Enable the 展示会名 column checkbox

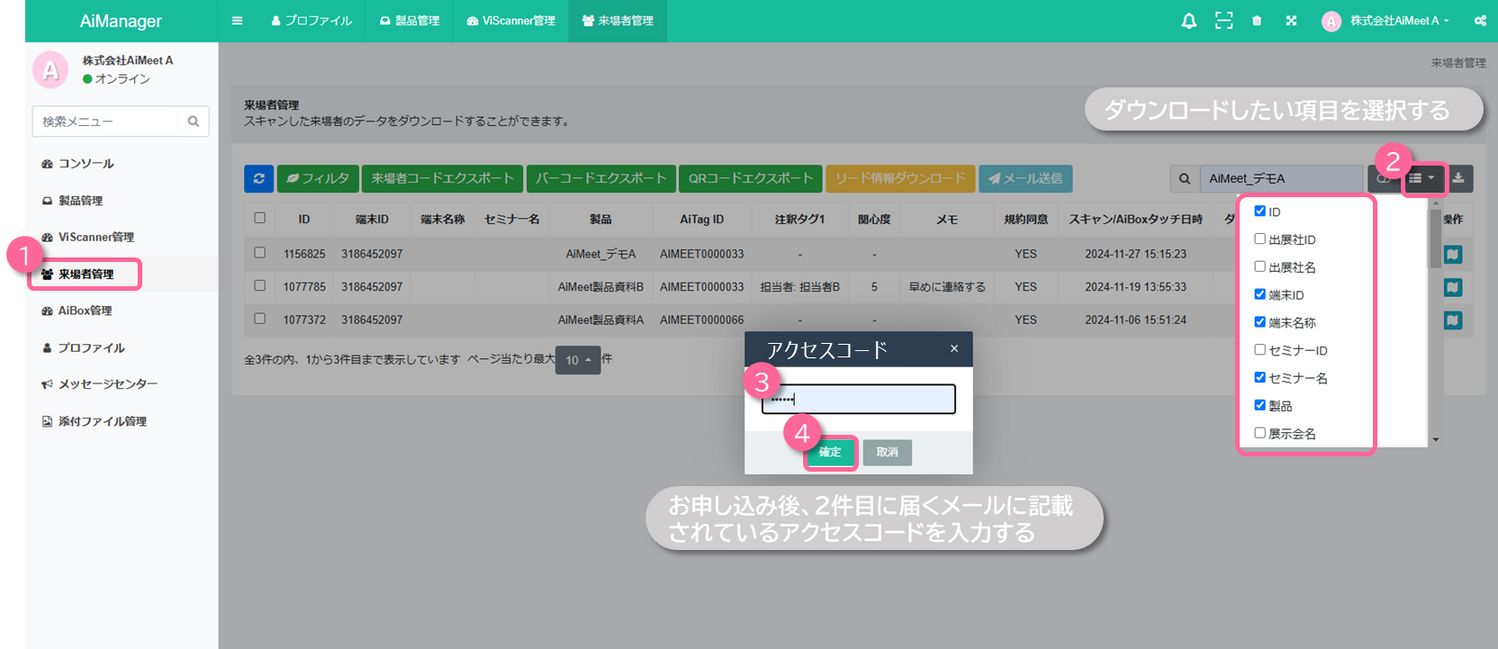coord(1260,433)
